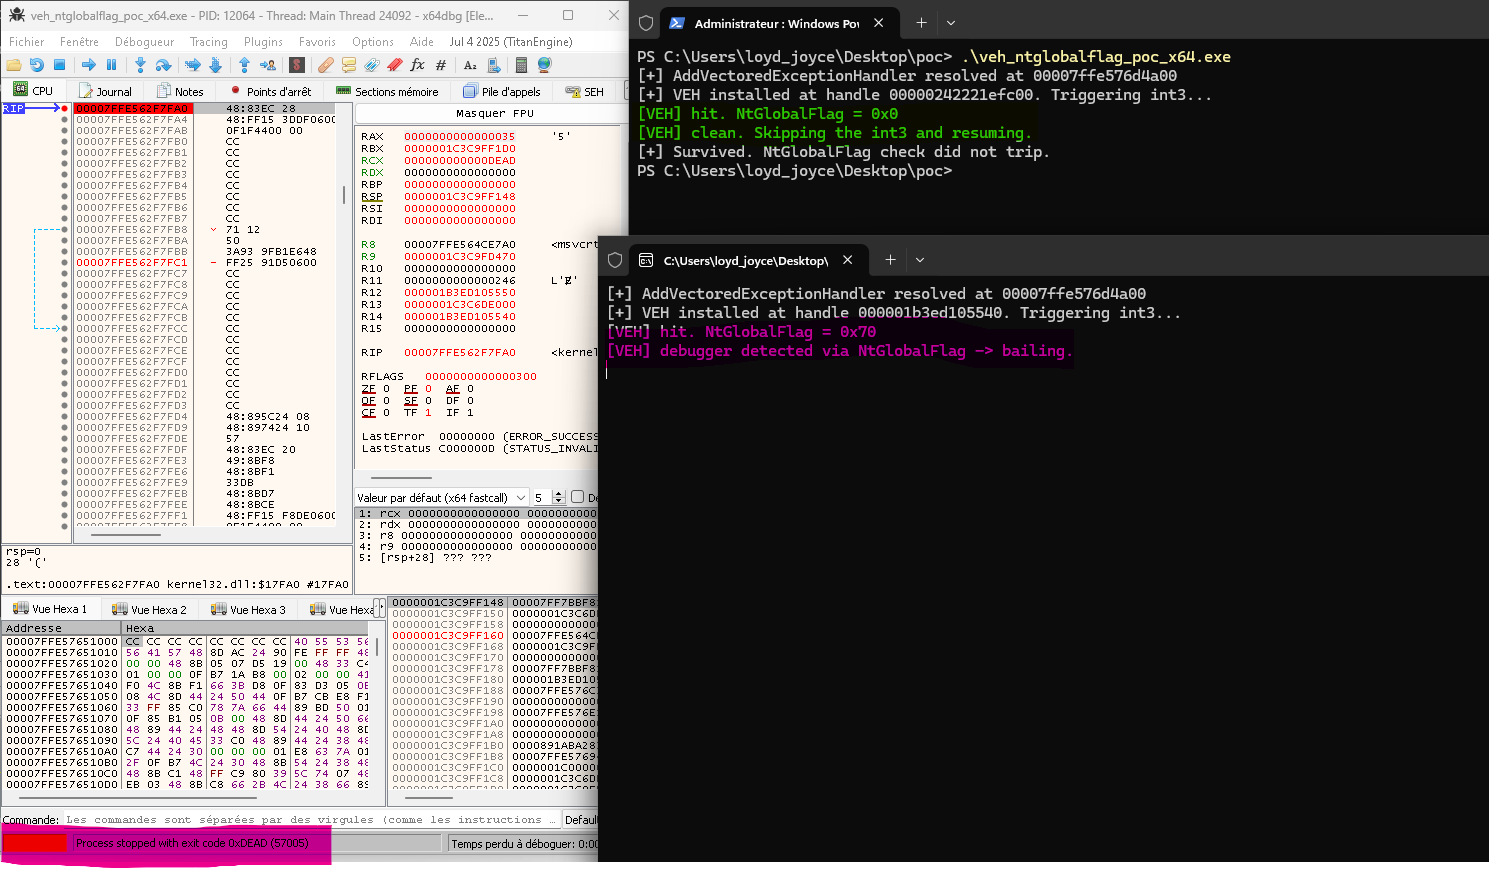Execute till return with the up-arrow icon

244,65
